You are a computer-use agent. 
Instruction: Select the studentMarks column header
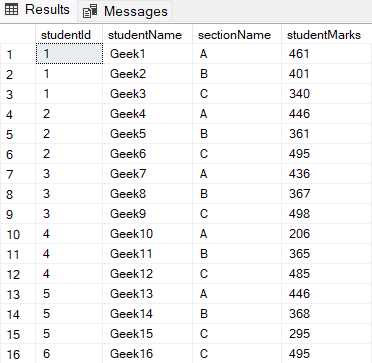(327, 35)
